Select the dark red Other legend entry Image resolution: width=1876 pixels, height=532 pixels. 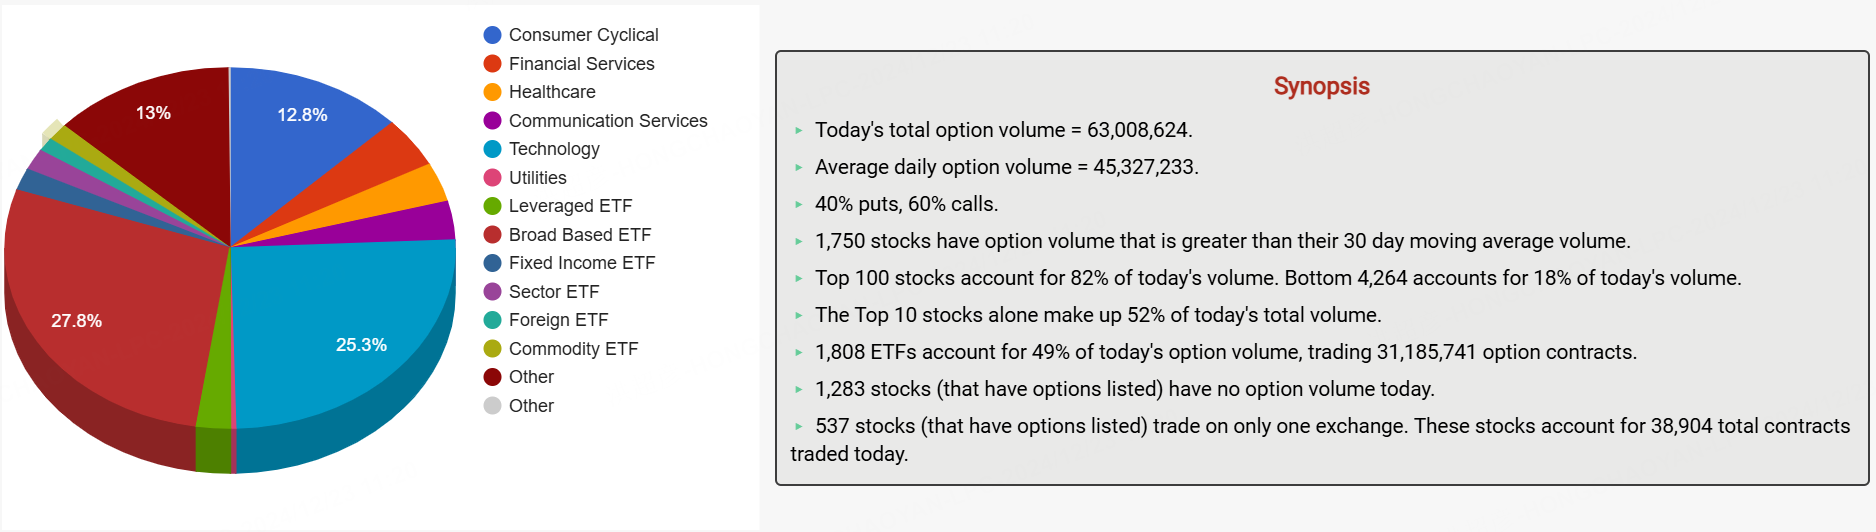tap(519, 377)
